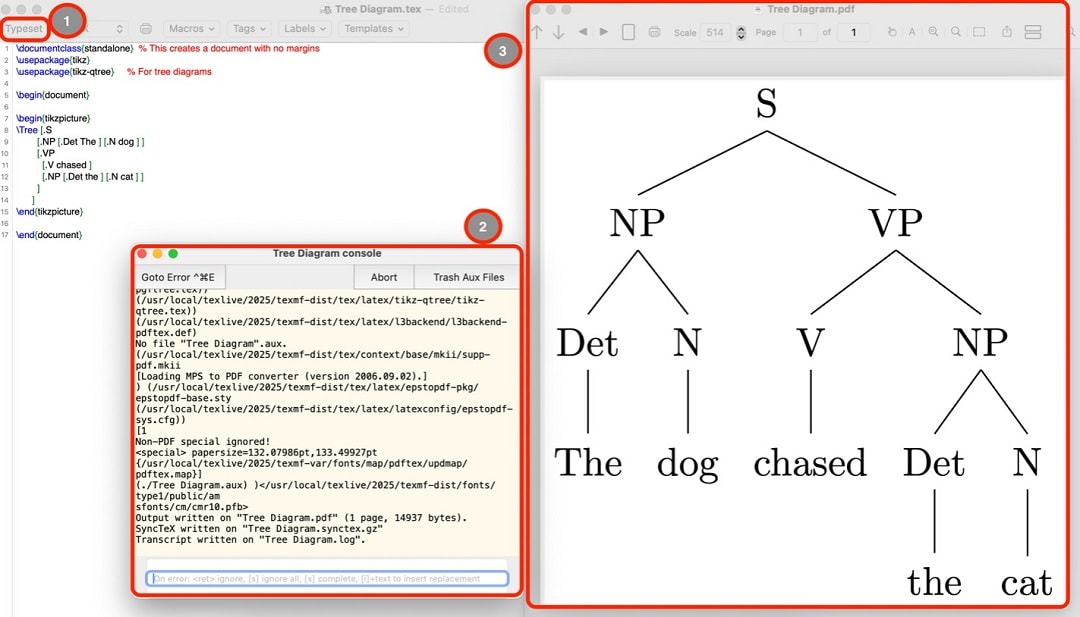Select the text tool A icon
The image size is (1080, 617).
(x=912, y=32)
